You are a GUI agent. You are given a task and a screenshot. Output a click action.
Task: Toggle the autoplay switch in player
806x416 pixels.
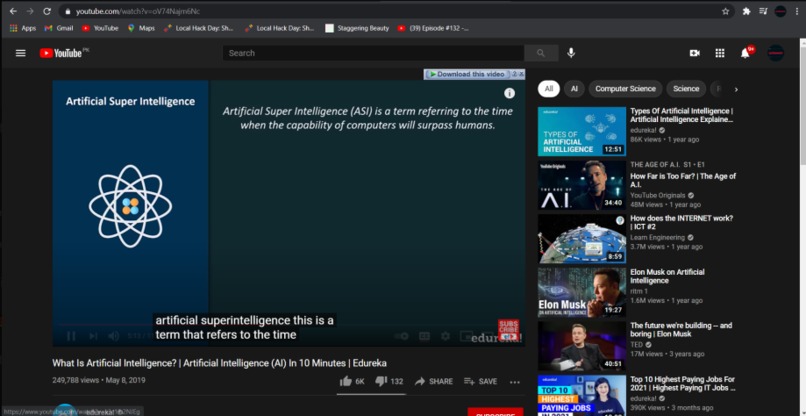click(401, 336)
